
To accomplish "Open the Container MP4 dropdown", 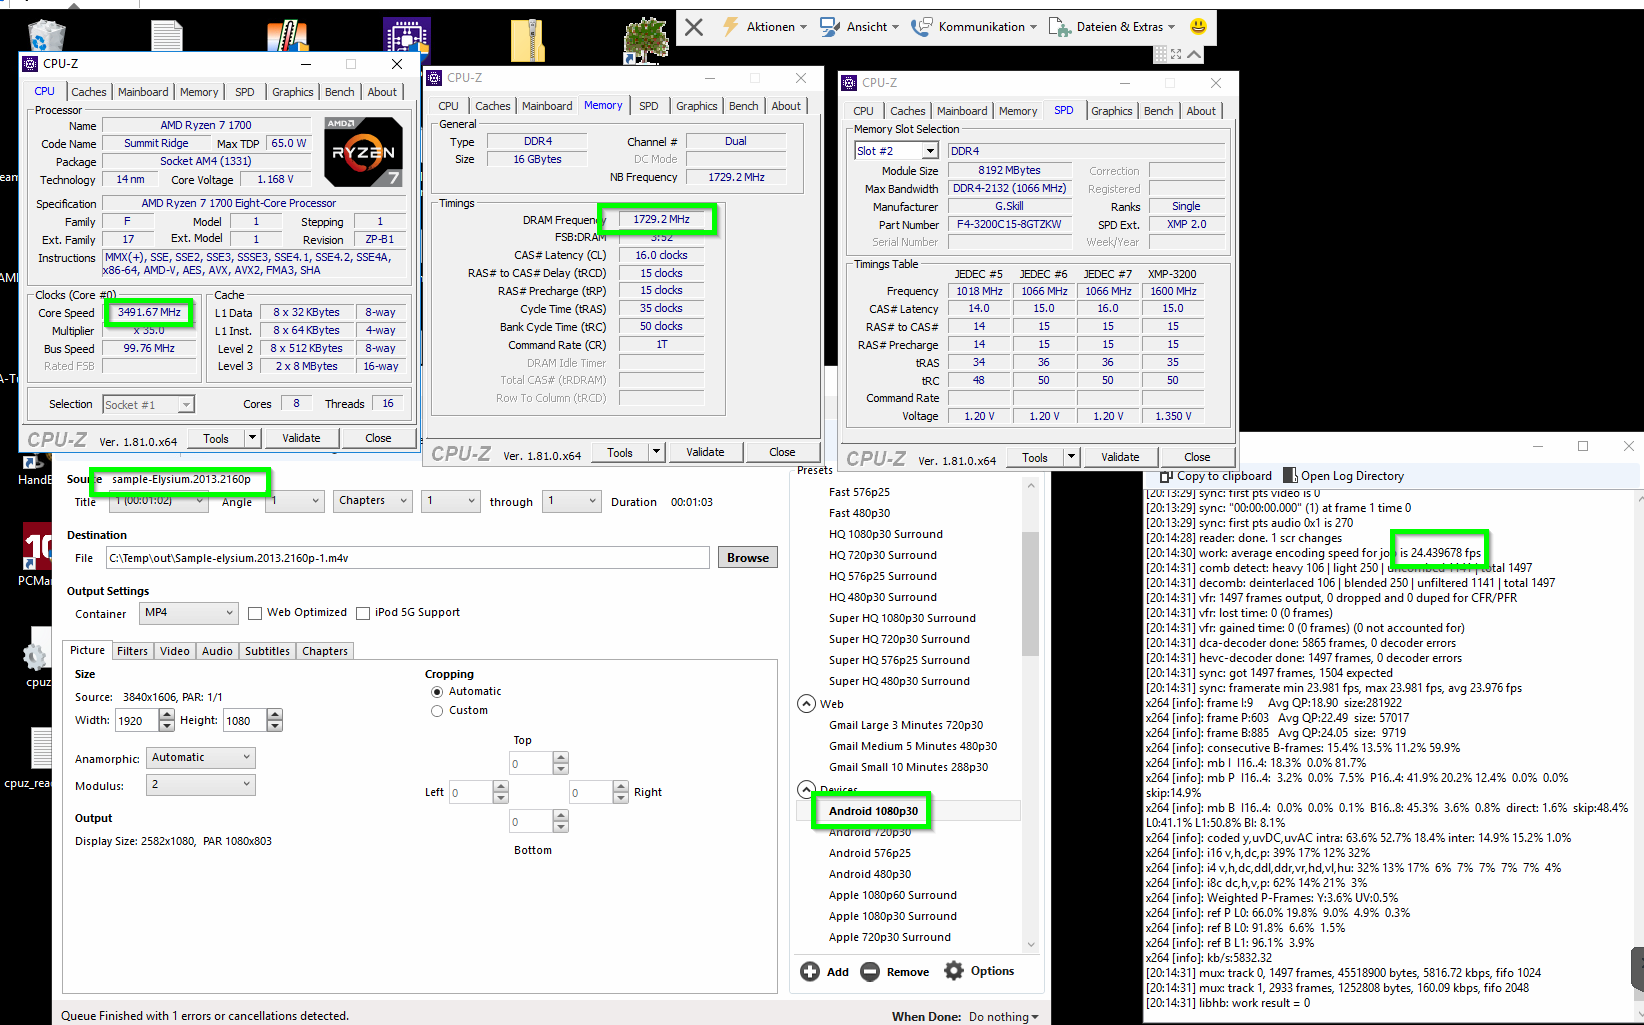I will tap(189, 613).
